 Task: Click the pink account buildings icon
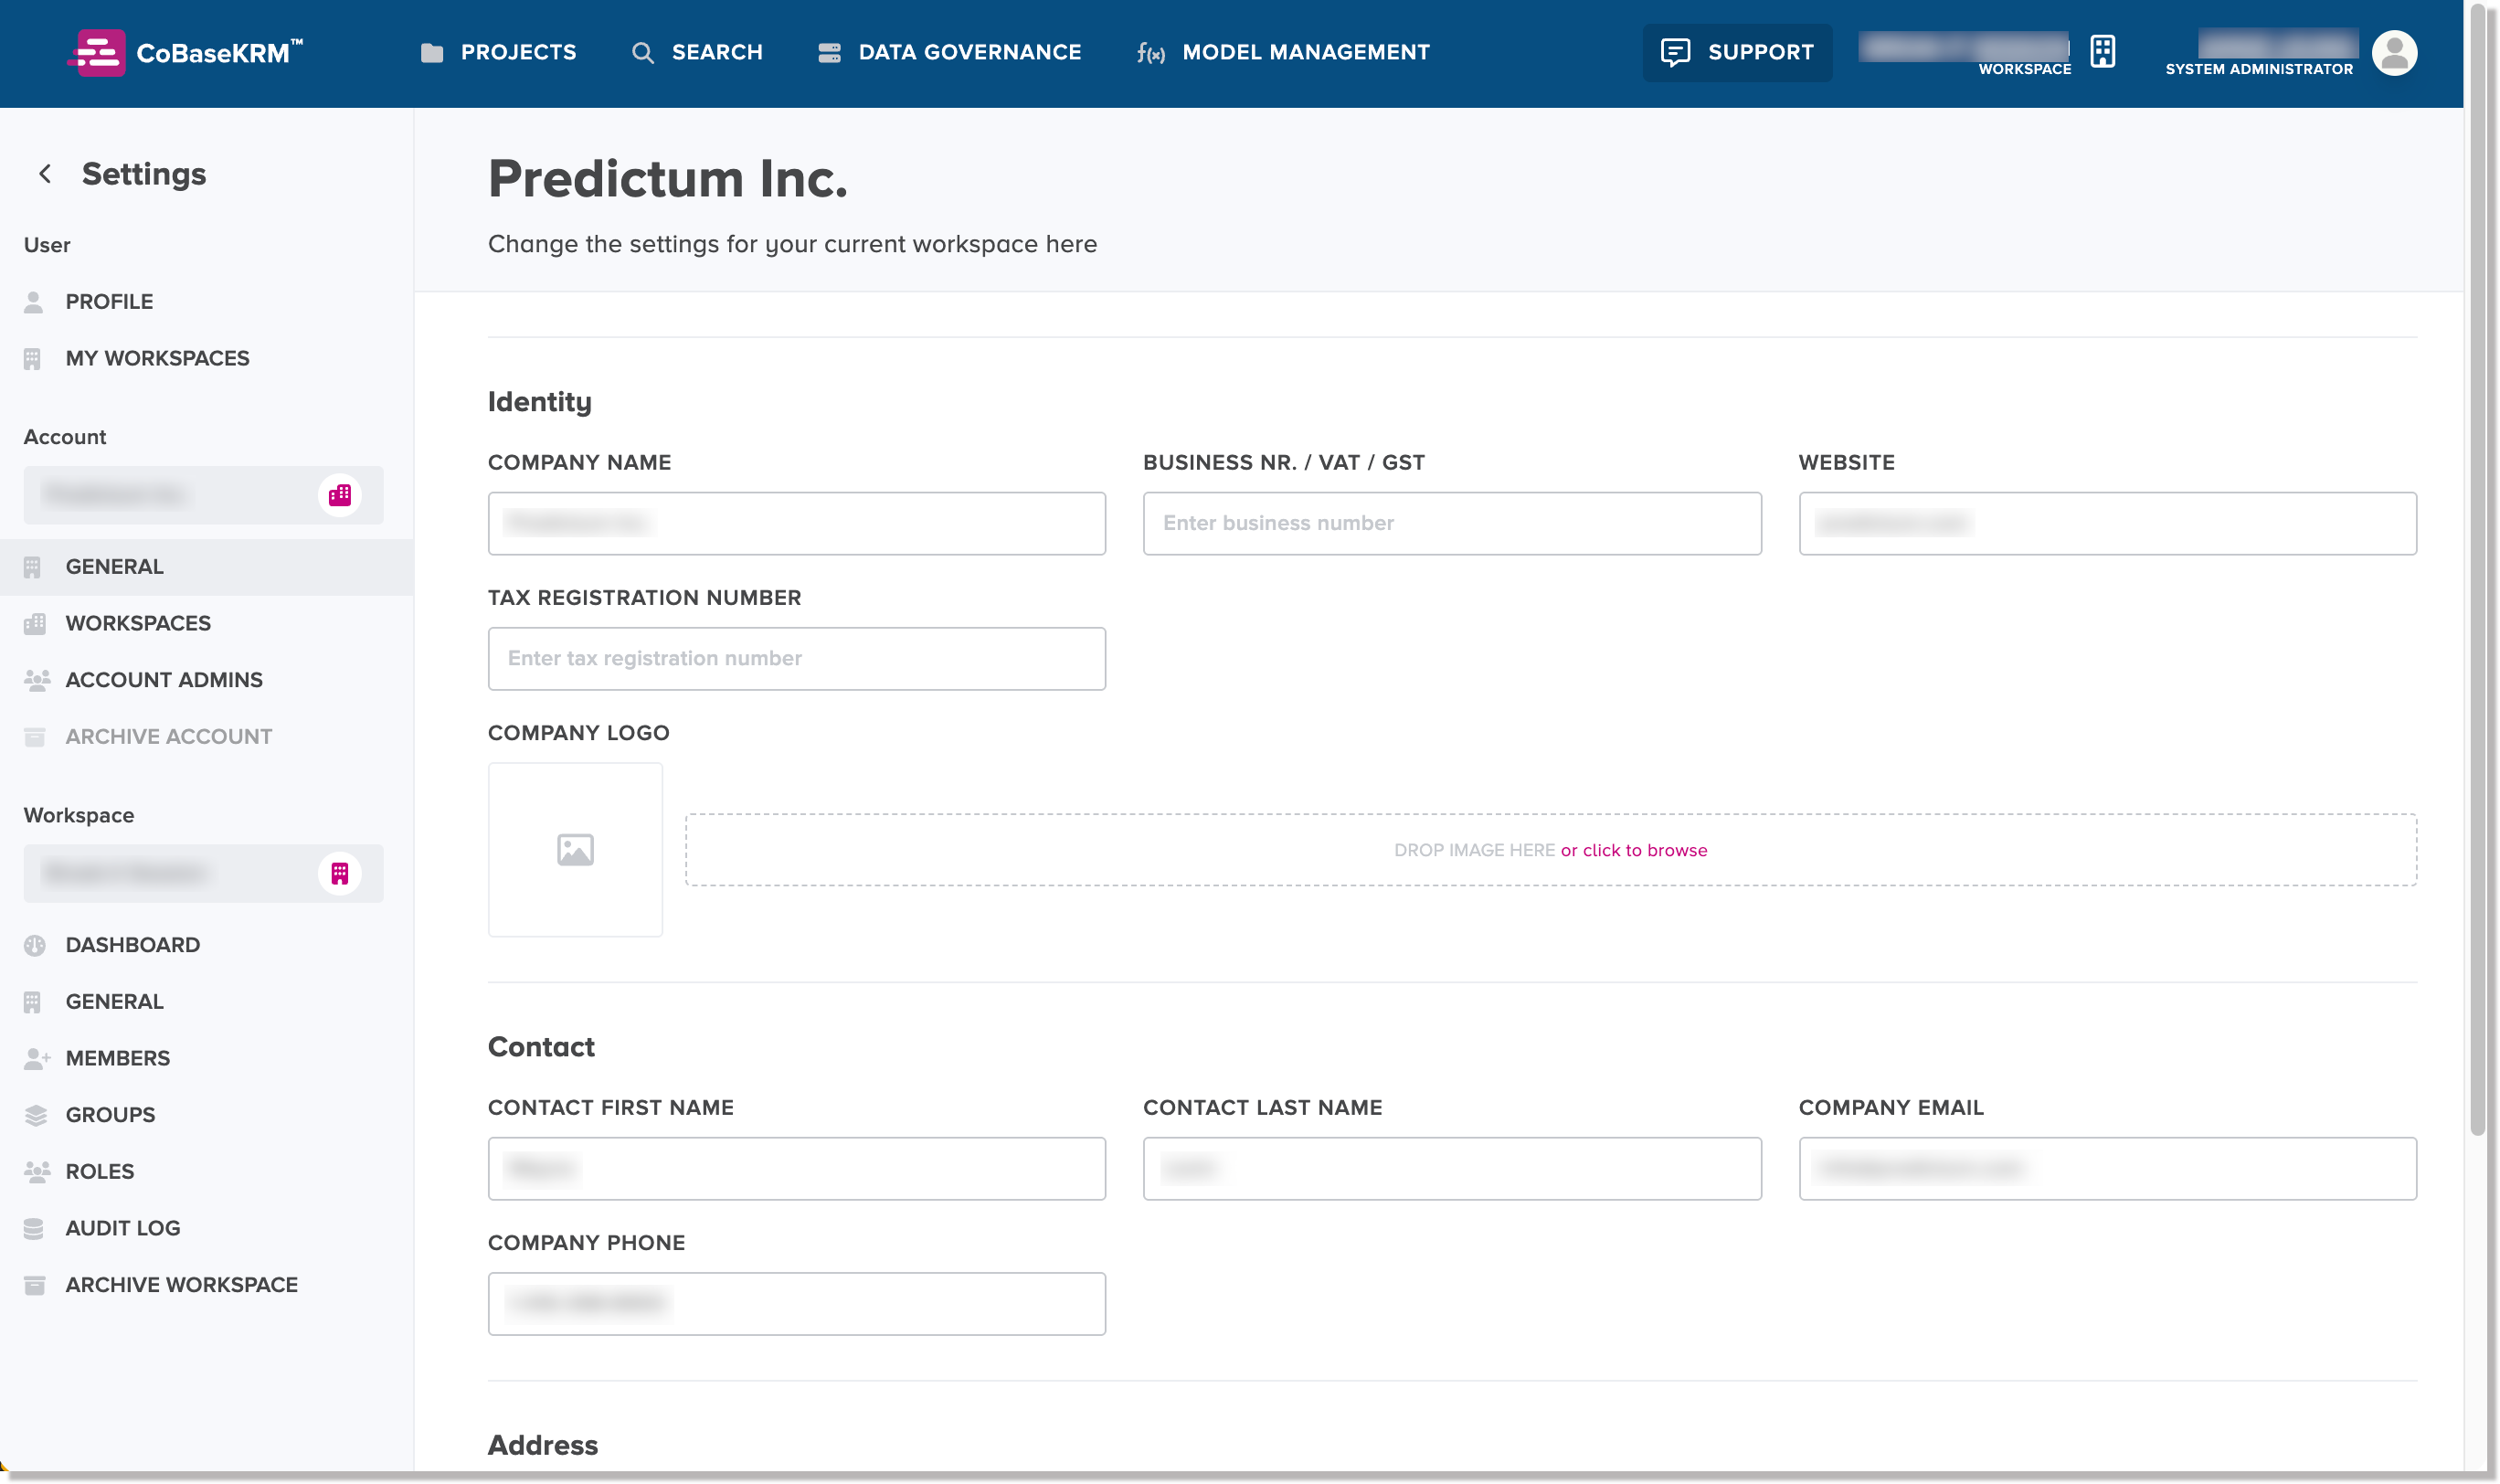(x=340, y=495)
